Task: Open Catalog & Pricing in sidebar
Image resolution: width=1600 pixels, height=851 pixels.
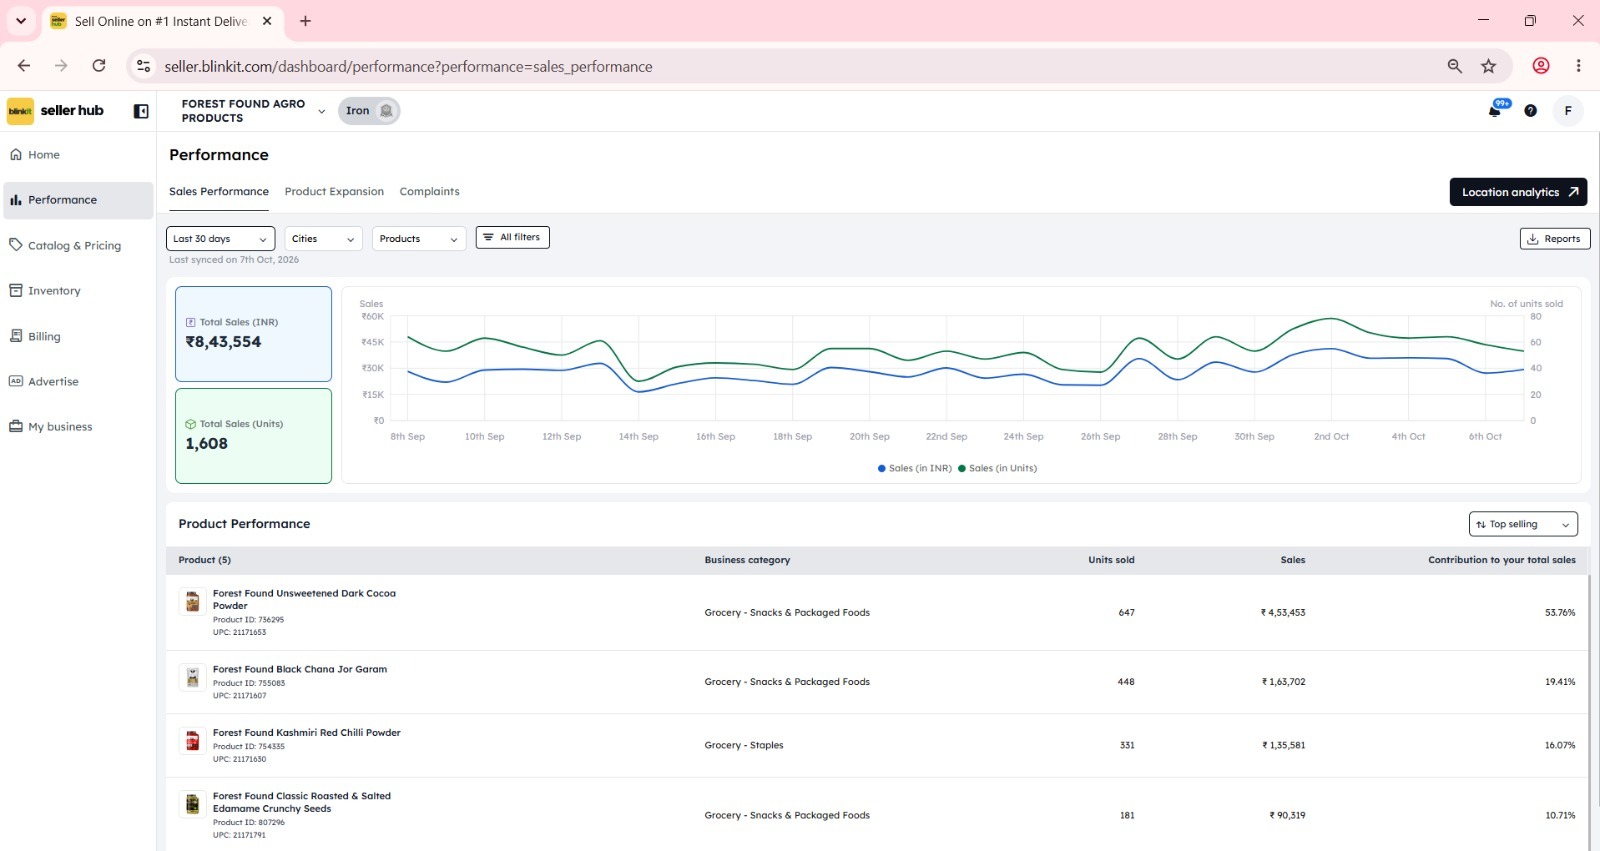Action: (78, 245)
